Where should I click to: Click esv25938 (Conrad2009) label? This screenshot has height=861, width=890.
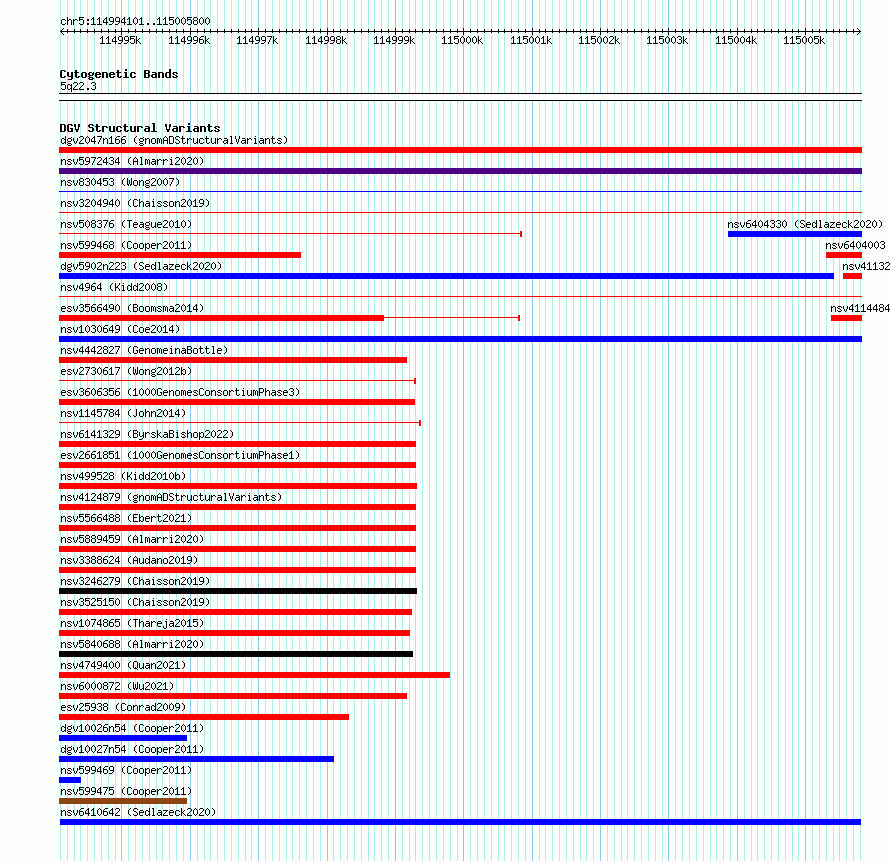tap(123, 707)
